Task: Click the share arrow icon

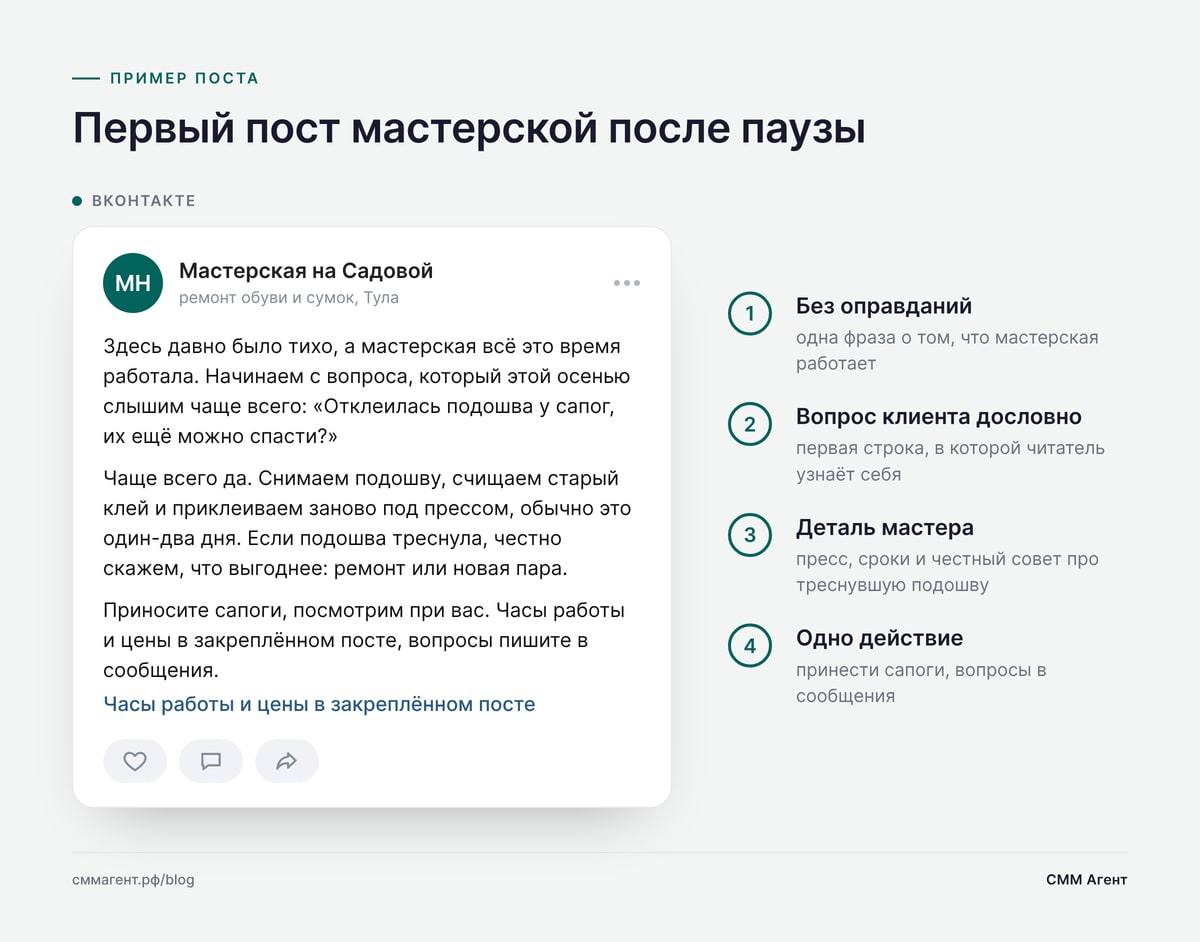Action: 287,761
